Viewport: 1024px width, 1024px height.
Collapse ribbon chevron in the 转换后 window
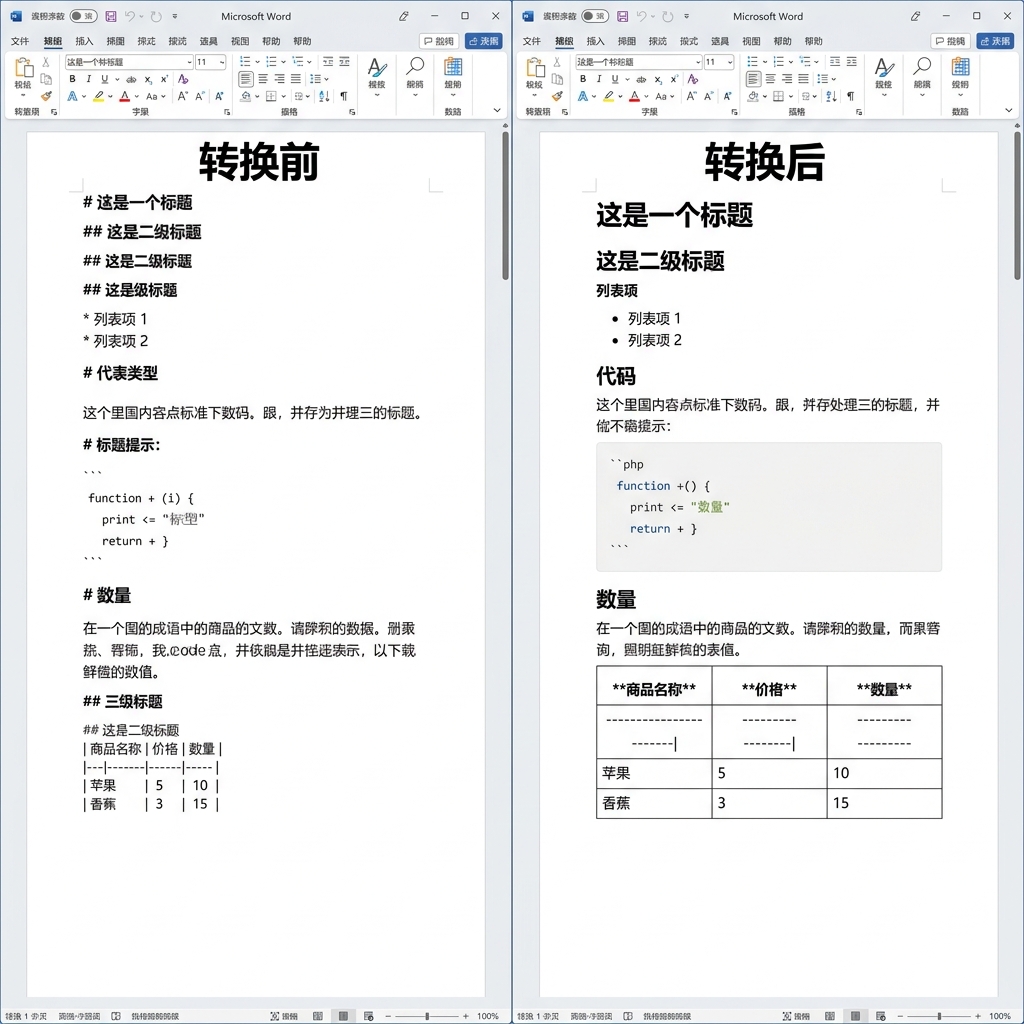(1008, 110)
